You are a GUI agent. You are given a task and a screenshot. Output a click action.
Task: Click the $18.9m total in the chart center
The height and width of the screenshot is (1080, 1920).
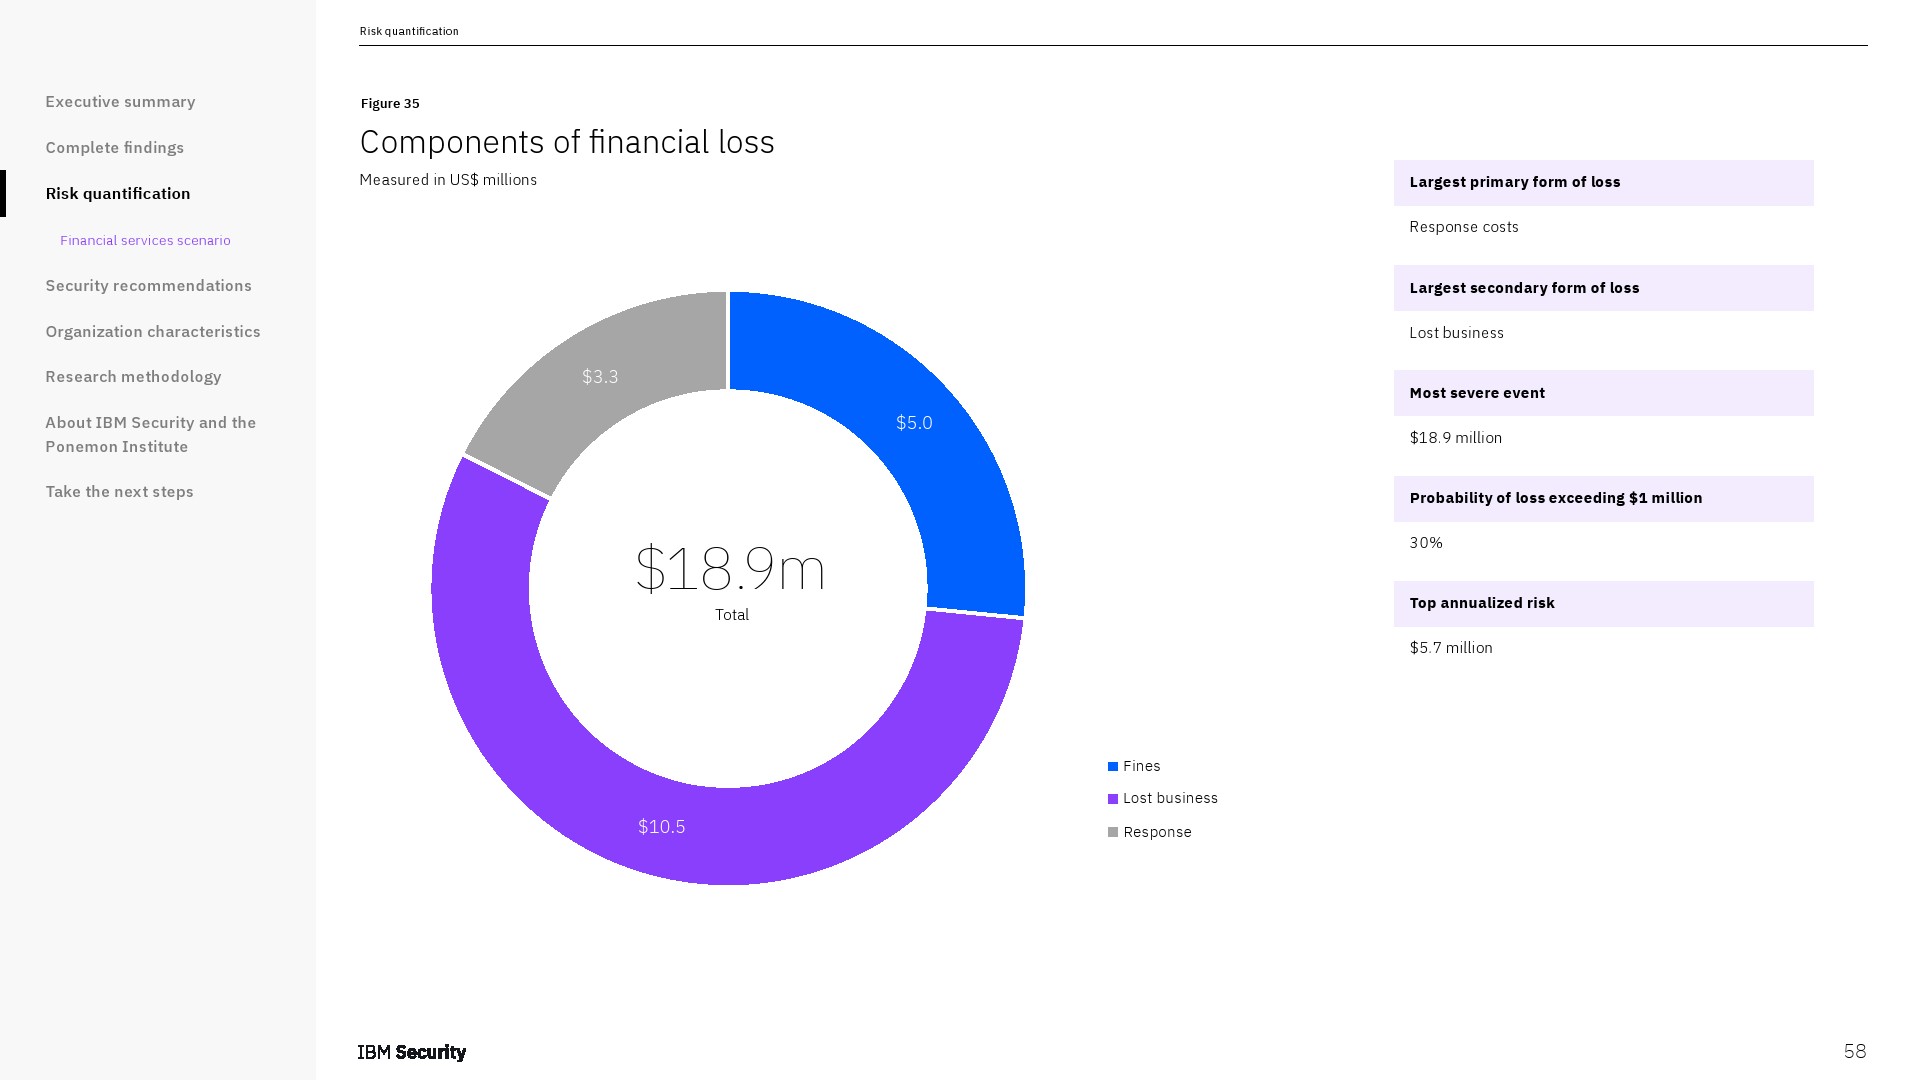[x=730, y=570]
